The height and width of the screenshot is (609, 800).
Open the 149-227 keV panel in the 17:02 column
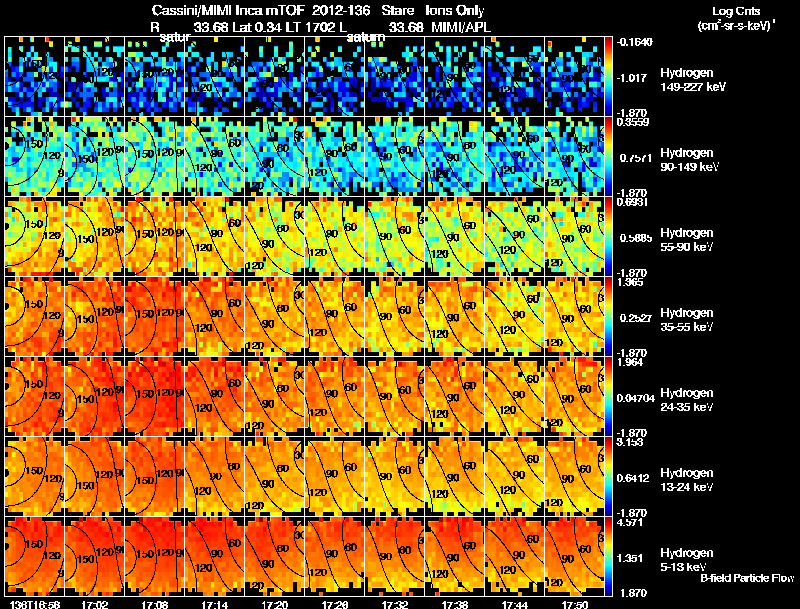click(x=94, y=77)
